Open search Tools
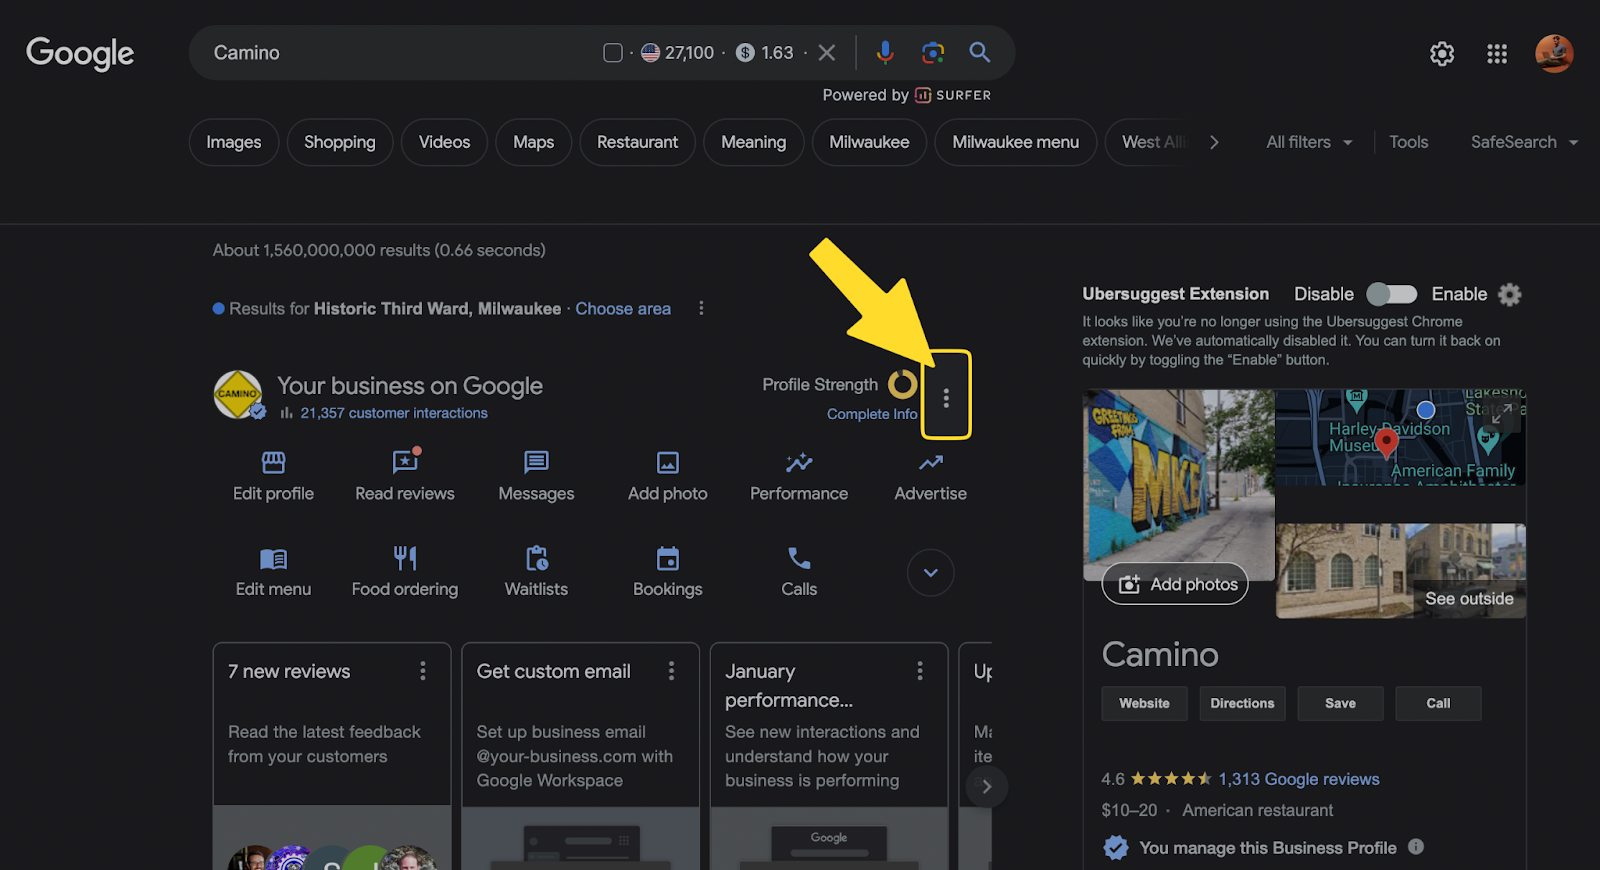The width and height of the screenshot is (1600, 870). coord(1408,142)
